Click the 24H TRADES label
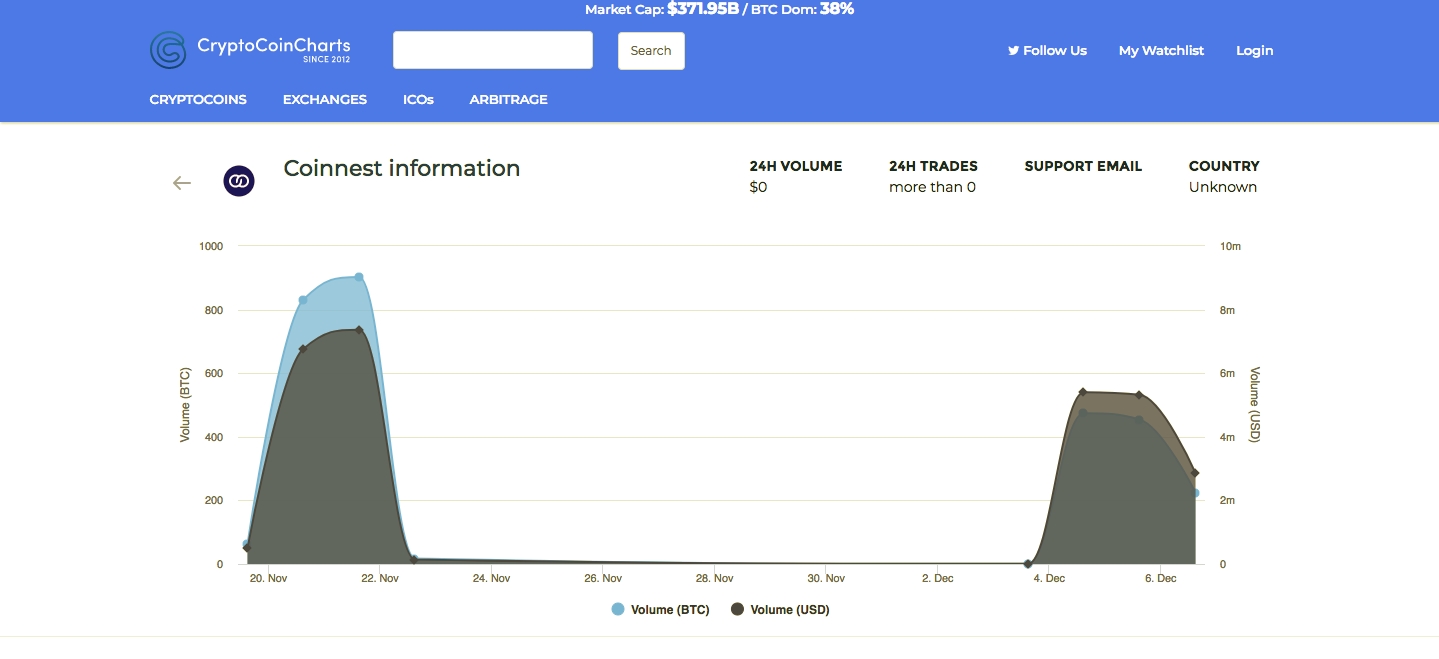1439x659 pixels. point(933,166)
